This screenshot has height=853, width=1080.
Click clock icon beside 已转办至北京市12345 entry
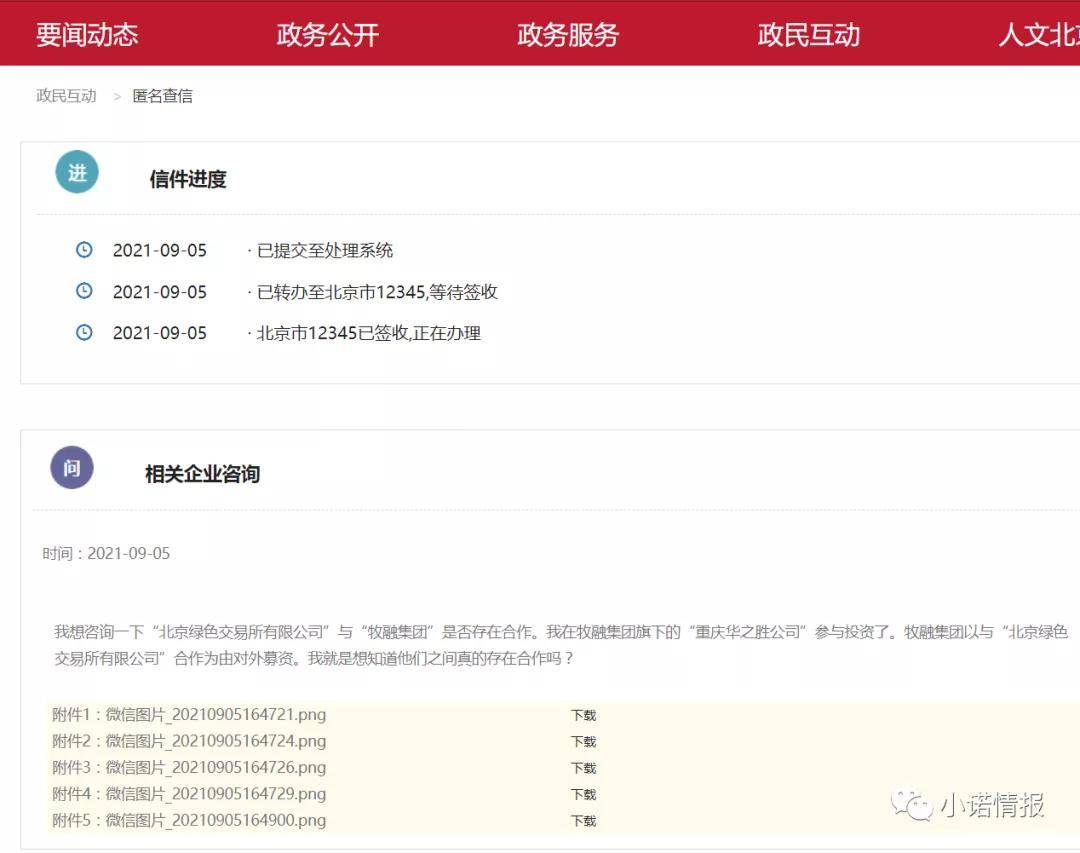(x=84, y=291)
